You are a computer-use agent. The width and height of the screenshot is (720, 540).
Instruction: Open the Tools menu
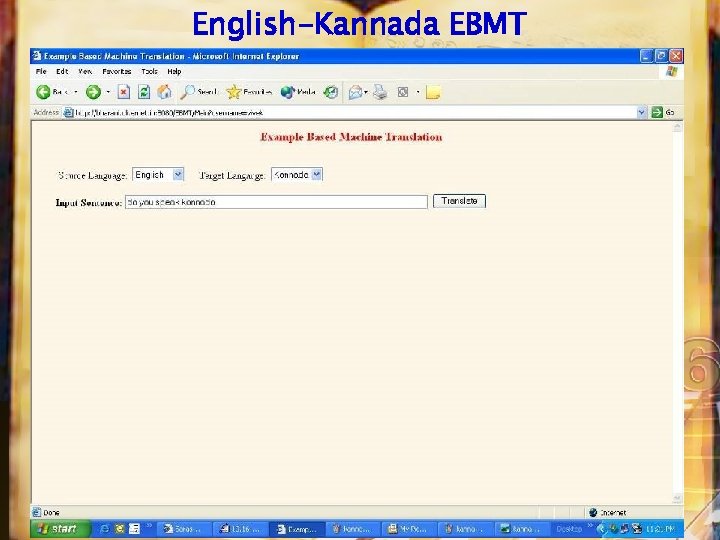(149, 72)
